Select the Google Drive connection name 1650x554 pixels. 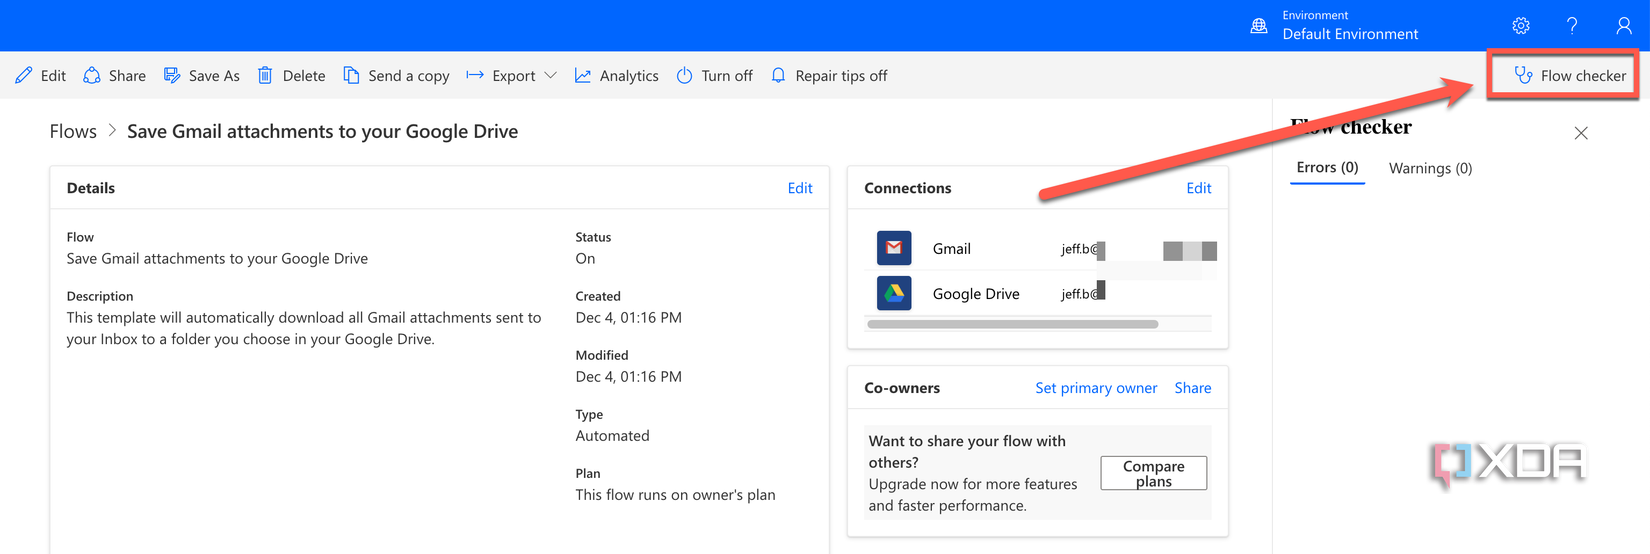[x=976, y=294]
